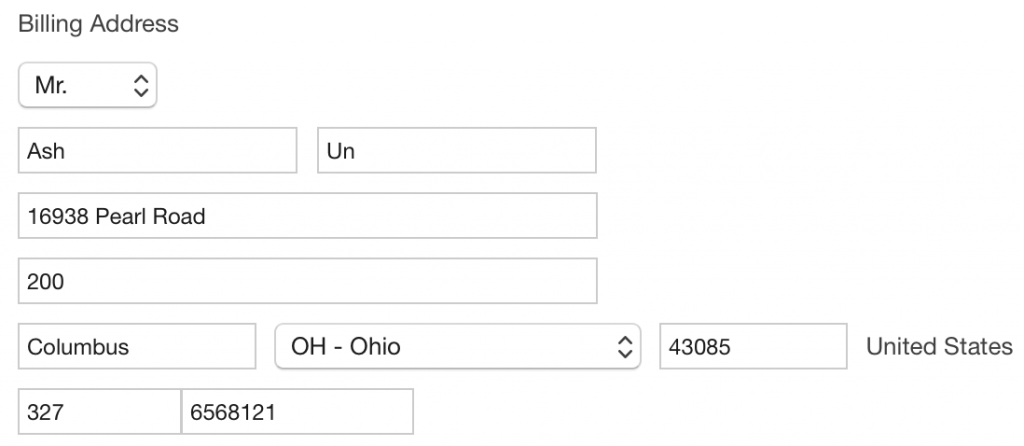The height and width of the screenshot is (446, 1024).
Task: Open the Mr. salutation dropdown
Action: coord(88,87)
